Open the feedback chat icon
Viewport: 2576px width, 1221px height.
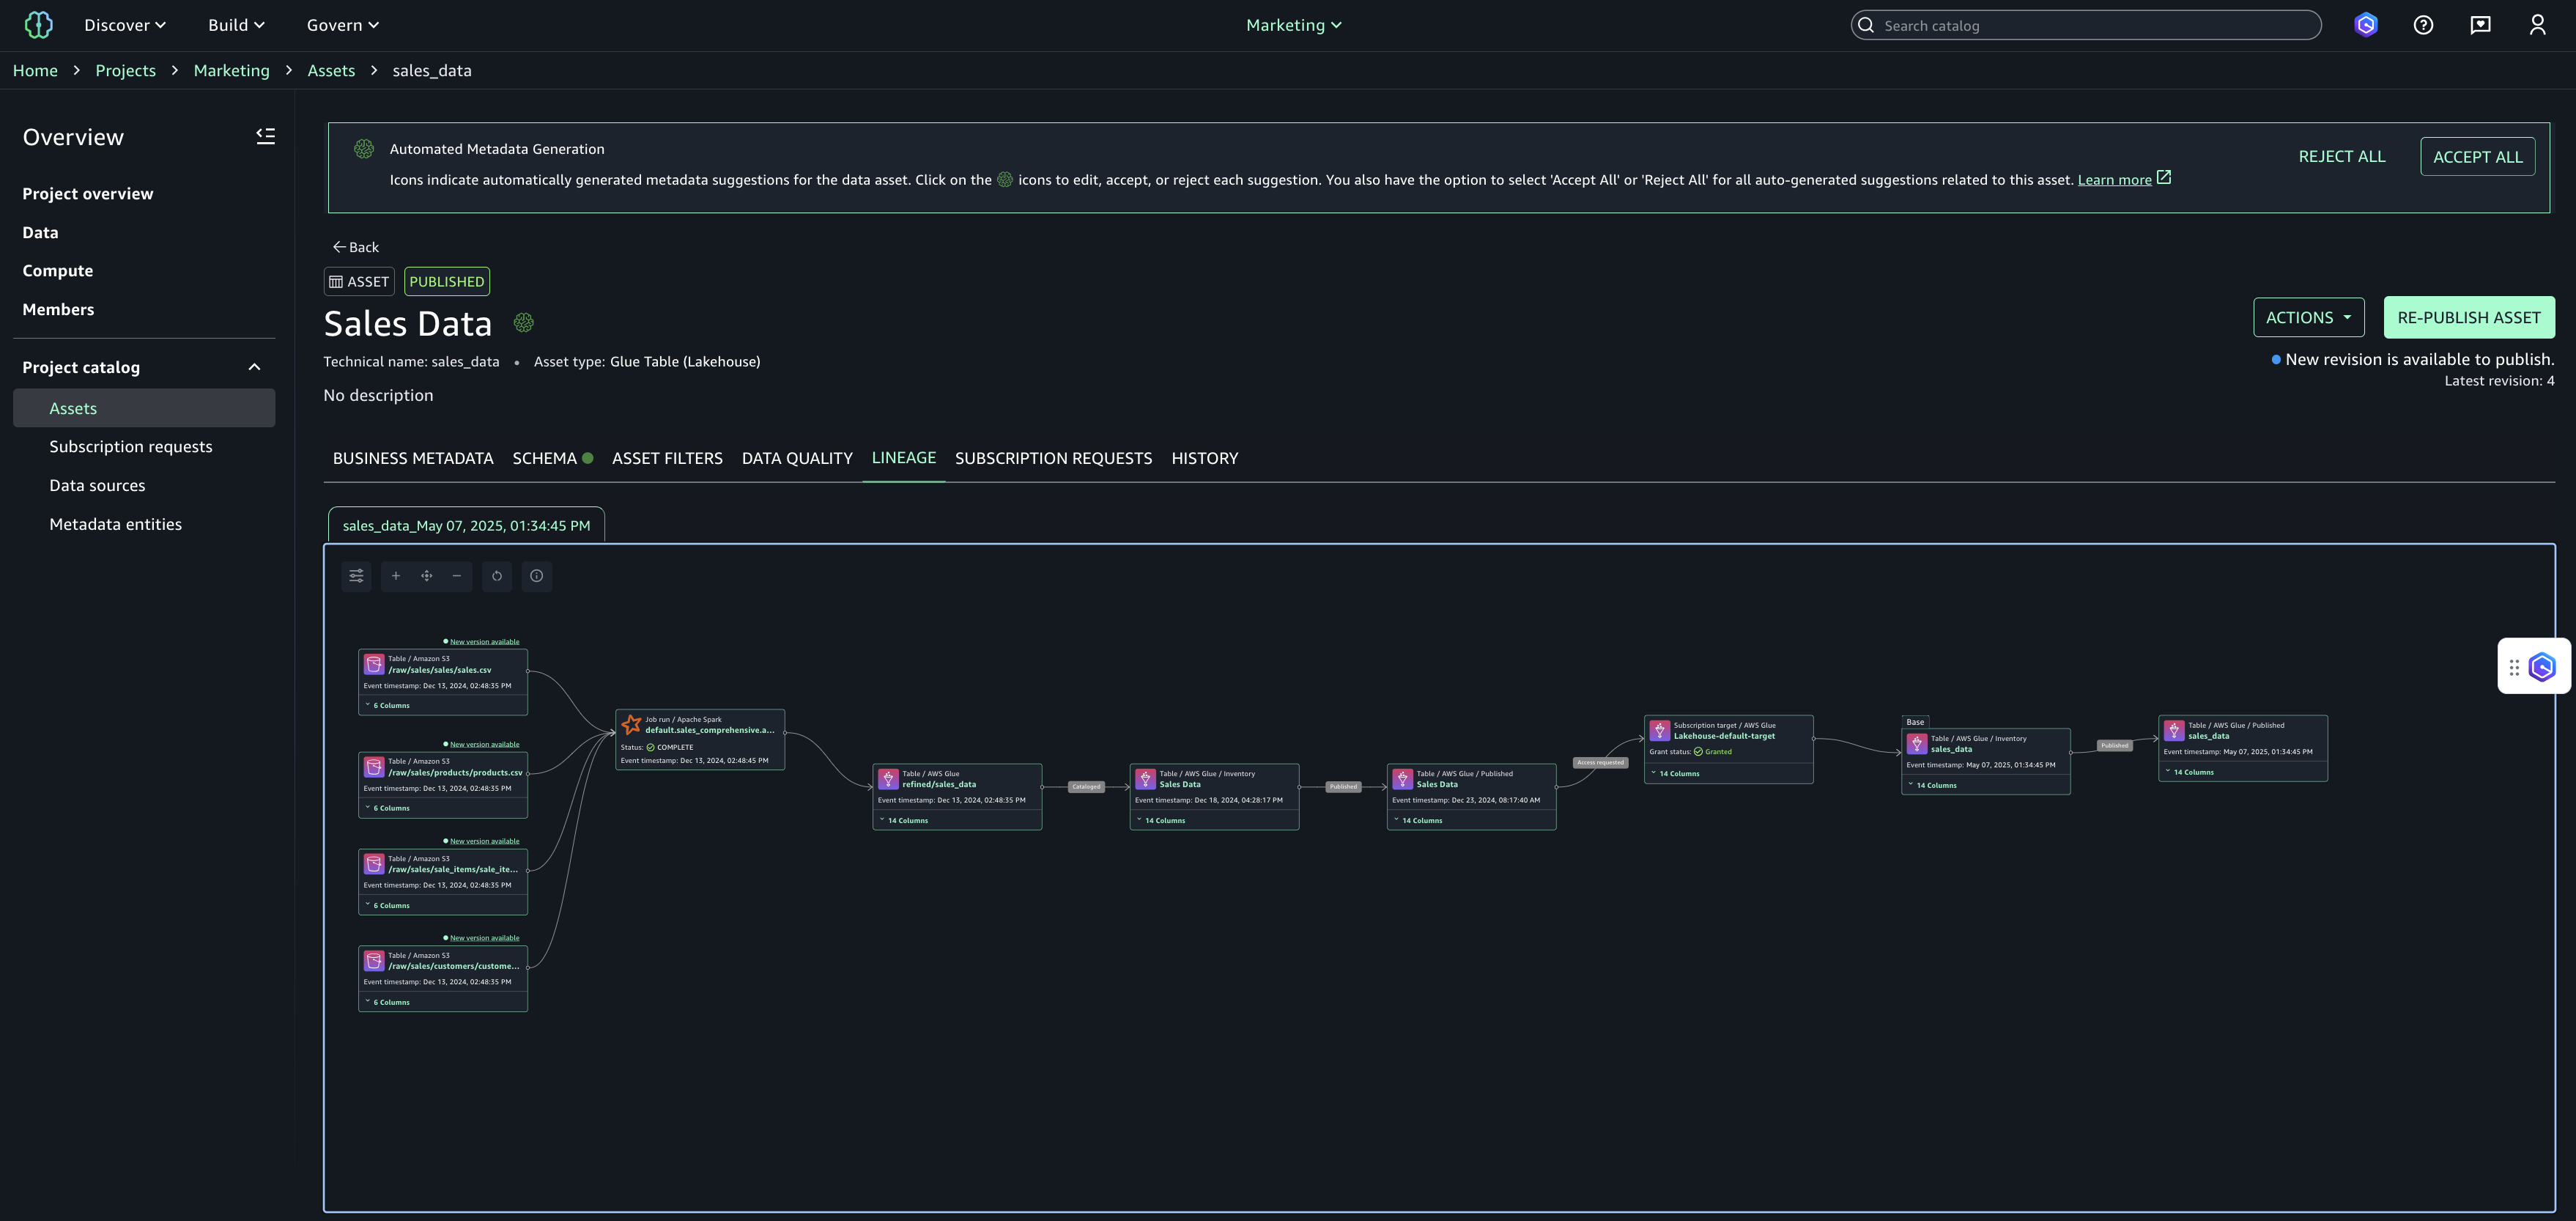[x=2480, y=25]
